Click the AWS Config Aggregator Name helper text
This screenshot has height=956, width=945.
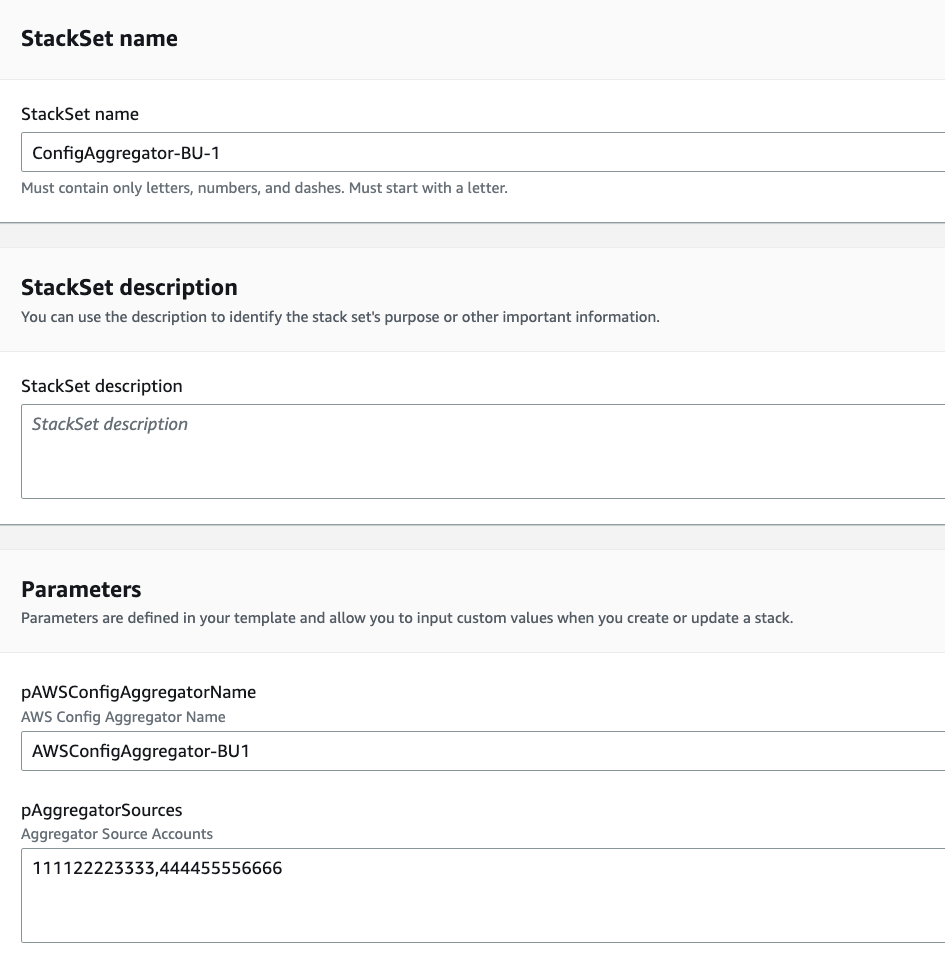[x=123, y=717]
